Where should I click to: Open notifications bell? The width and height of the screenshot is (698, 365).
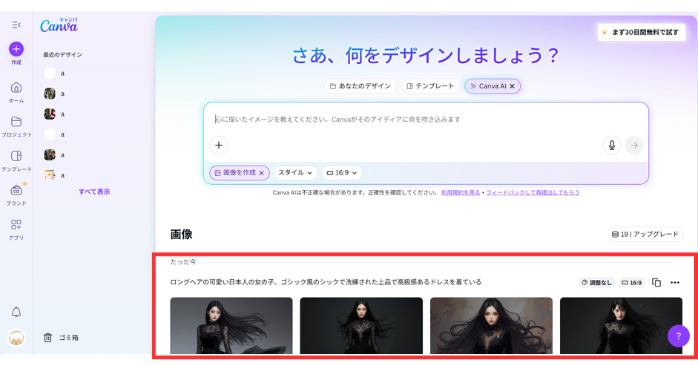[16, 312]
